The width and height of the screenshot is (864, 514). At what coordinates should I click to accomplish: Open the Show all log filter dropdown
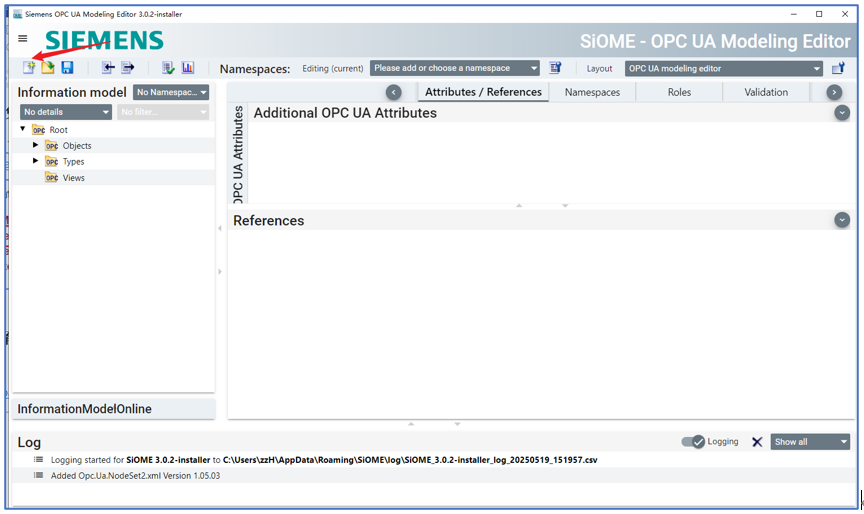(810, 442)
